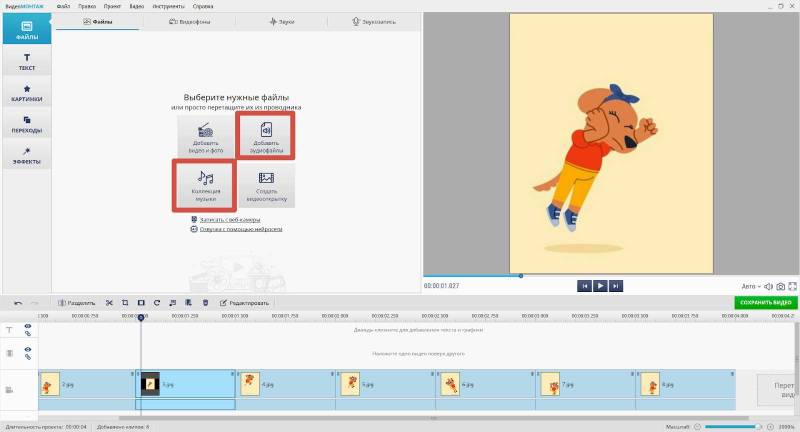Select the crop tool icon
The height and width of the screenshot is (432, 800).
coord(125,303)
